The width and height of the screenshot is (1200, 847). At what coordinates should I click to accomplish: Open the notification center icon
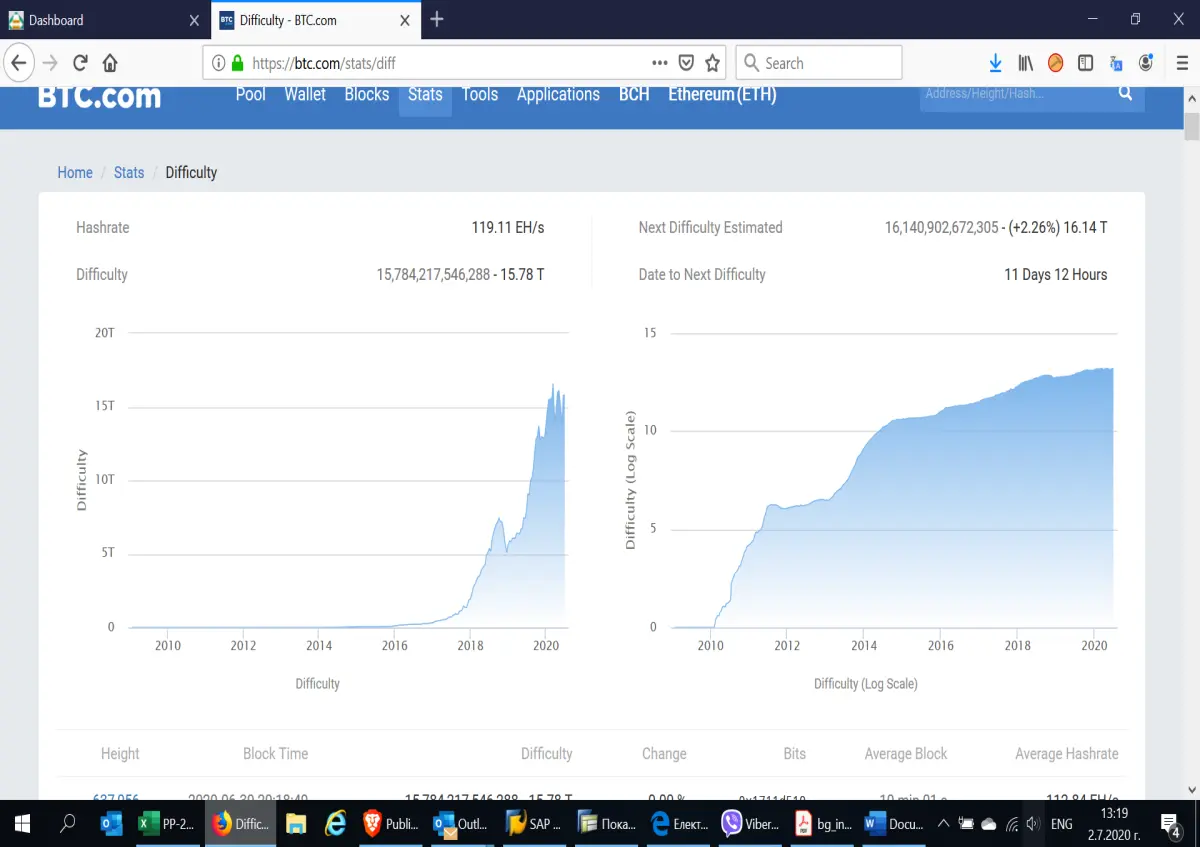click(1170, 824)
